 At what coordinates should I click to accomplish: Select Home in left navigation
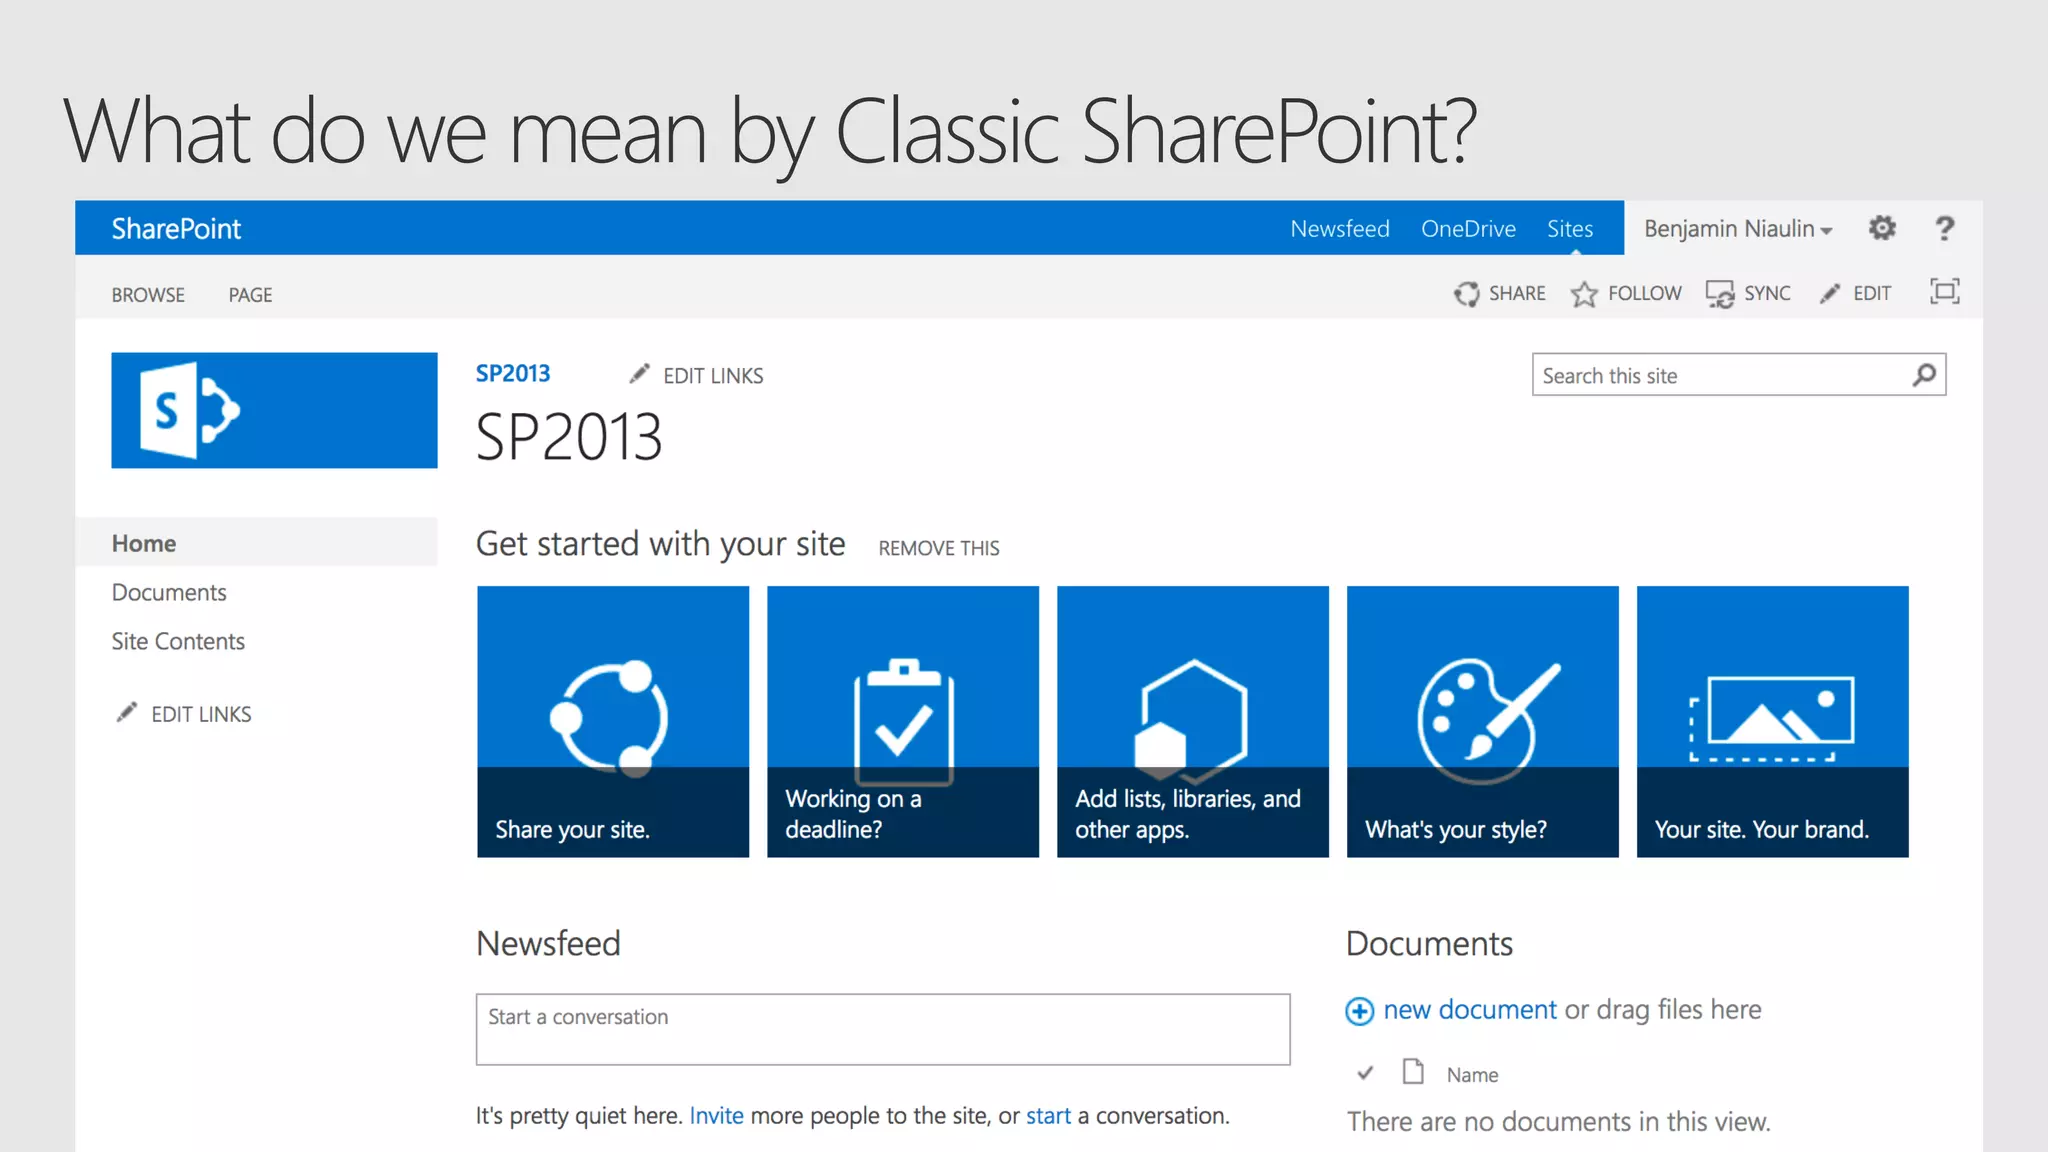click(257, 543)
